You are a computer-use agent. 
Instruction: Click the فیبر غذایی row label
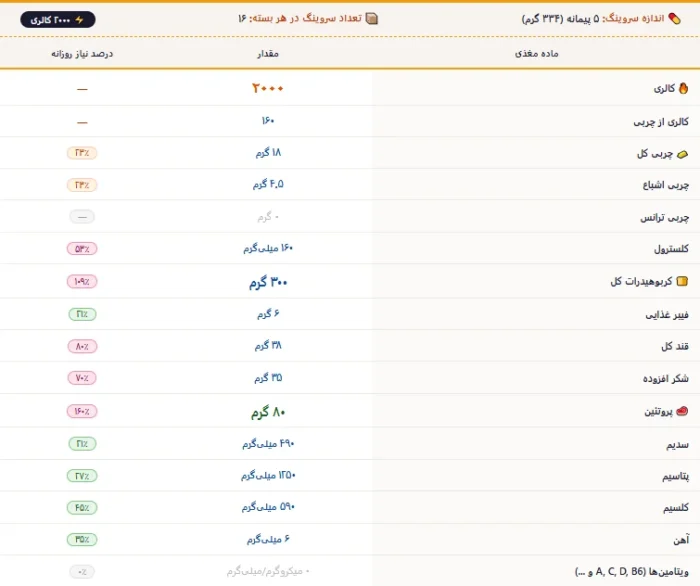667,315
